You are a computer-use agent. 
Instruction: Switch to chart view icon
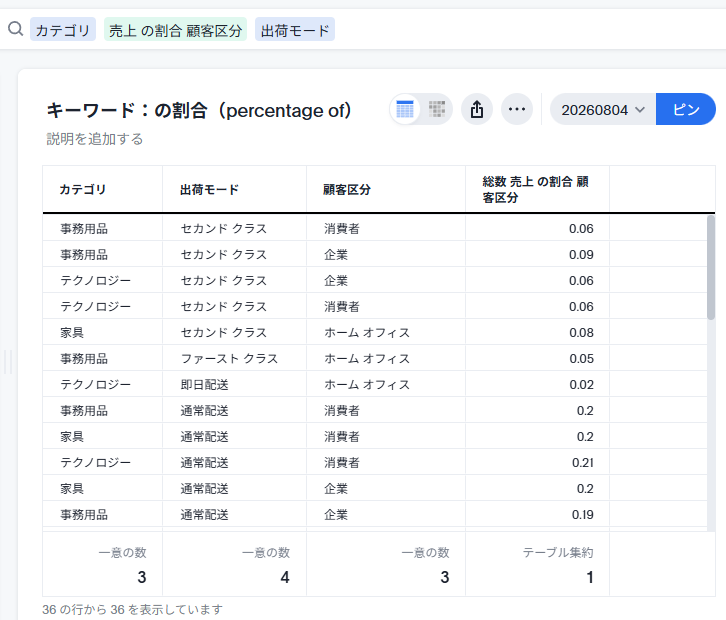437,109
